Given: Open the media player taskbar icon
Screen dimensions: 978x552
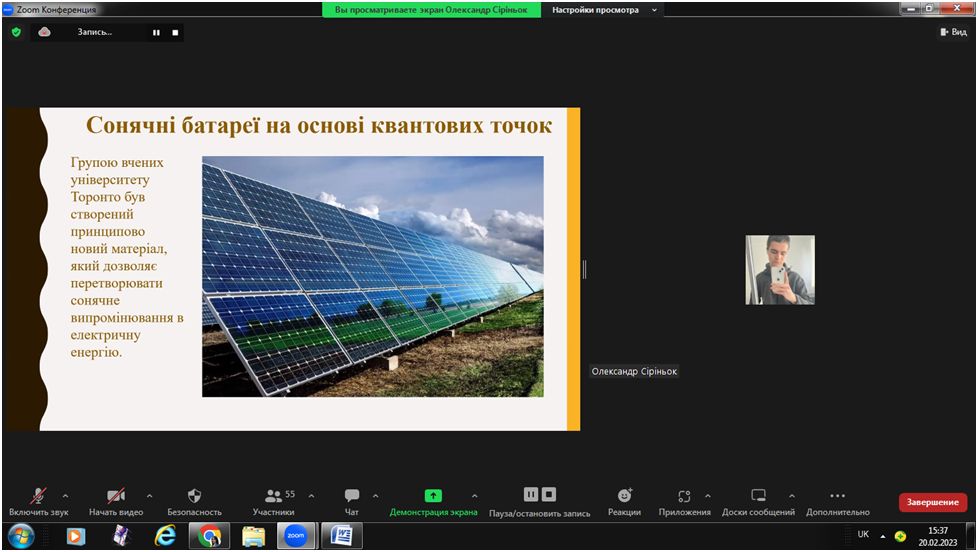Looking at the screenshot, I should click(x=76, y=536).
